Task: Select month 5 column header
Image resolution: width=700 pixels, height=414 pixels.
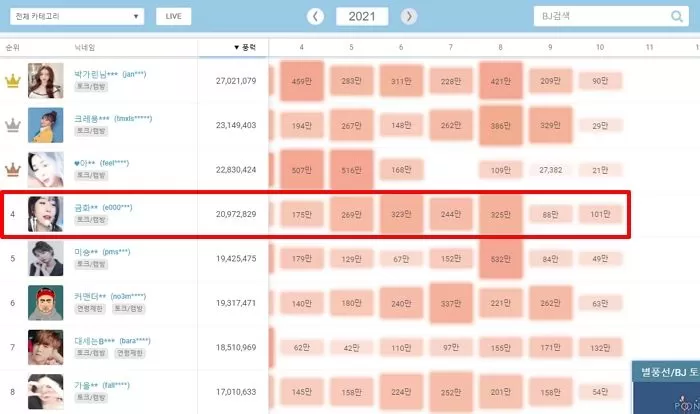Action: point(351,47)
